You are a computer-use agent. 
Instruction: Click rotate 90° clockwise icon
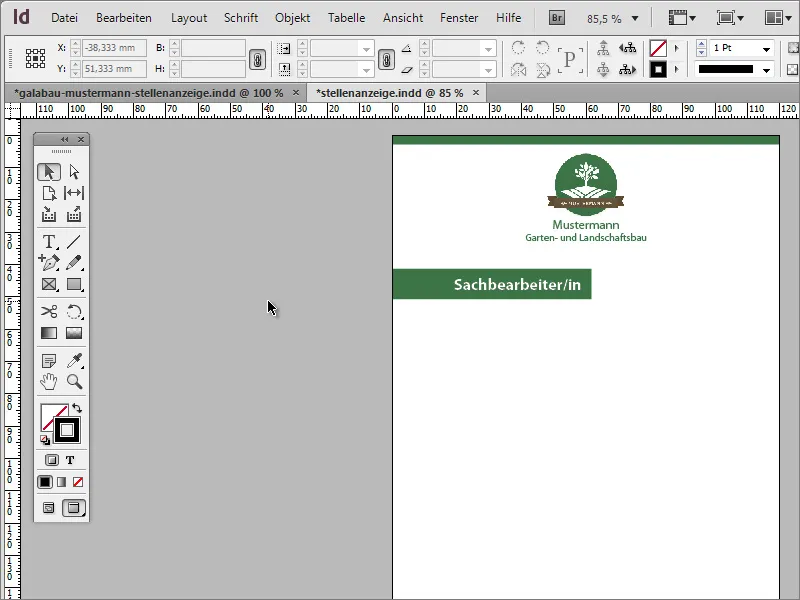[518, 48]
